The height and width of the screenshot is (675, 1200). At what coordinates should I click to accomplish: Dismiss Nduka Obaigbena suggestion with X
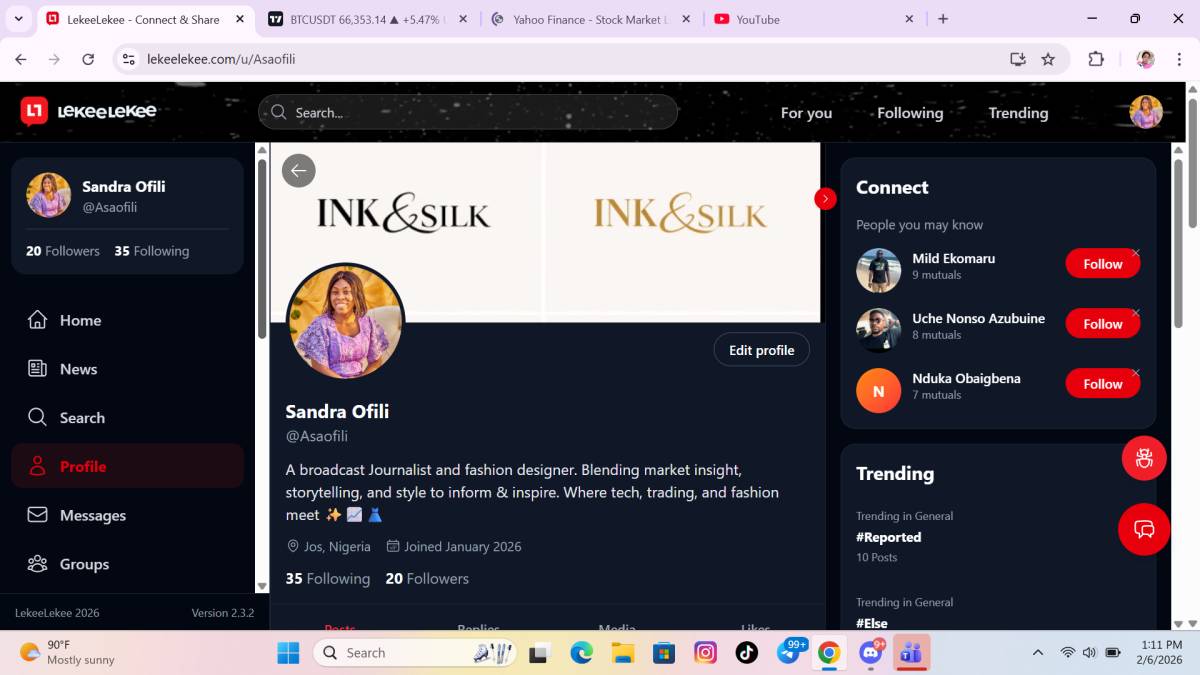click(1136, 373)
